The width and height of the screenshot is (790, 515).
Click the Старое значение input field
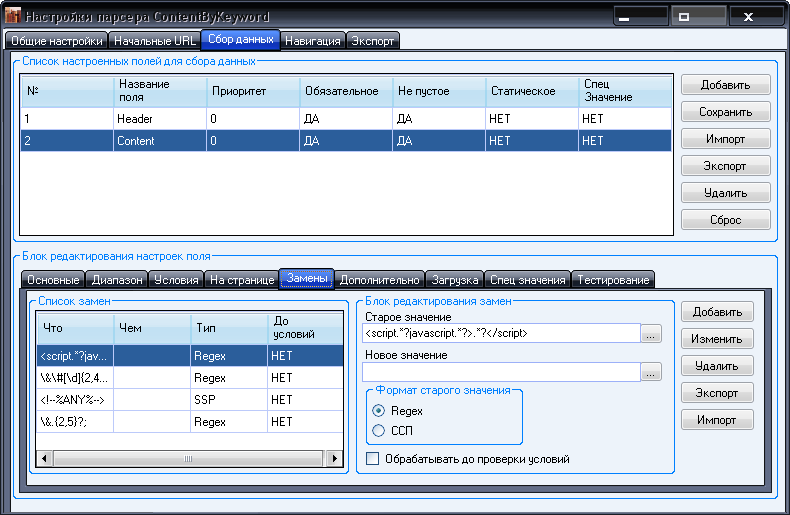pos(500,334)
